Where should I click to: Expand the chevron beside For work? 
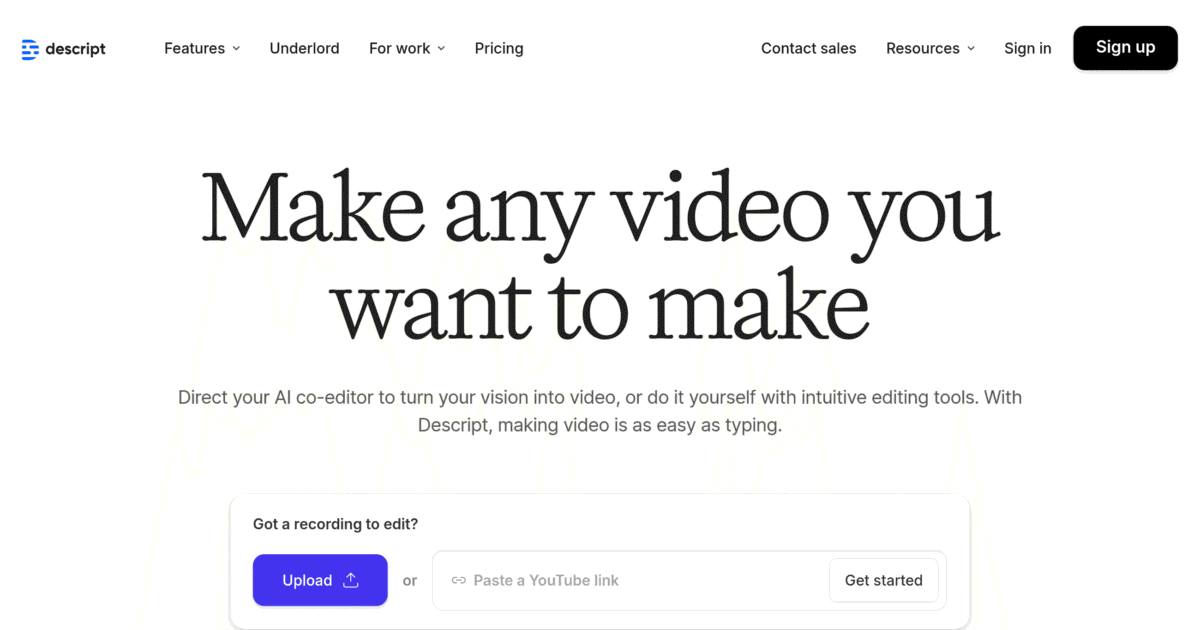point(441,48)
